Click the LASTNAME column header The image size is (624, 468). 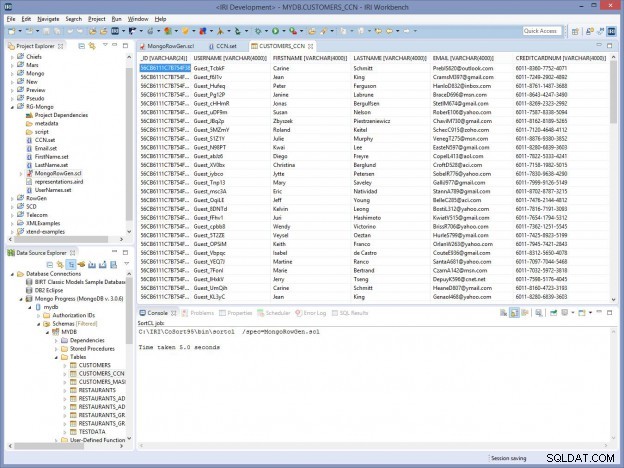[390, 58]
